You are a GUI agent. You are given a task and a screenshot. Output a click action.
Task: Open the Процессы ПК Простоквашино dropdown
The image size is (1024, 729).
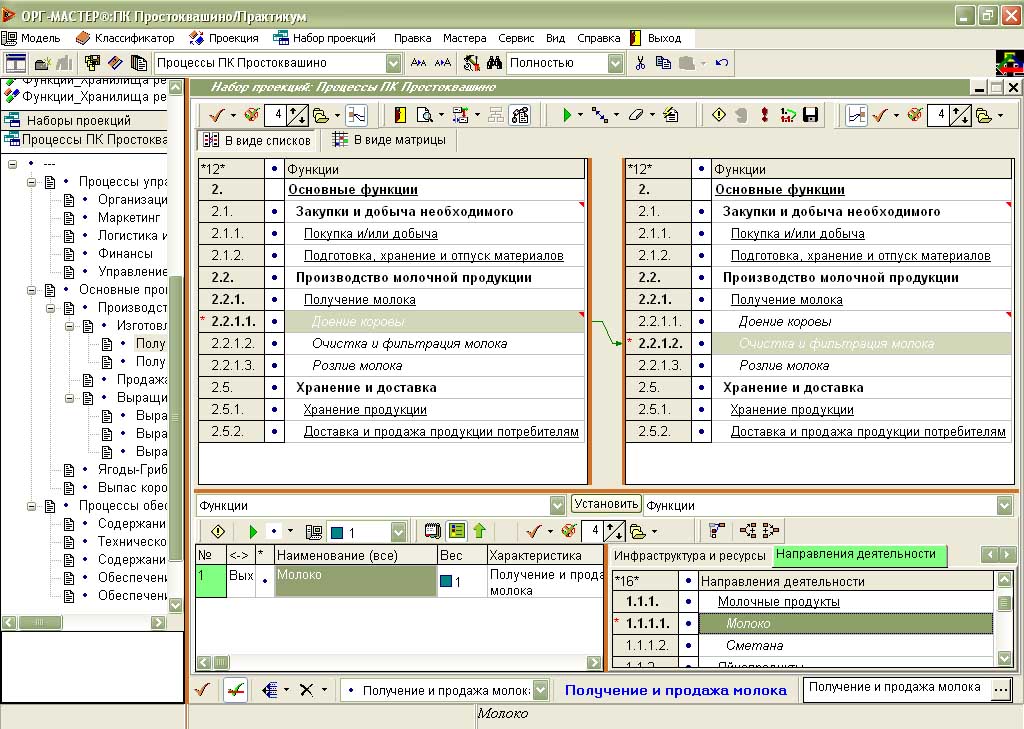point(393,63)
